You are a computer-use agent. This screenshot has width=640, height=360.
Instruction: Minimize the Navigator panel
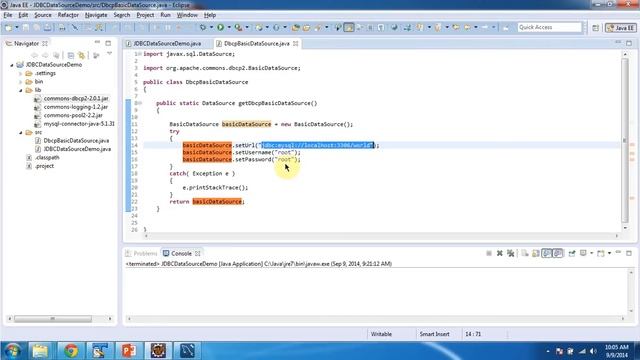[x=97, y=43]
